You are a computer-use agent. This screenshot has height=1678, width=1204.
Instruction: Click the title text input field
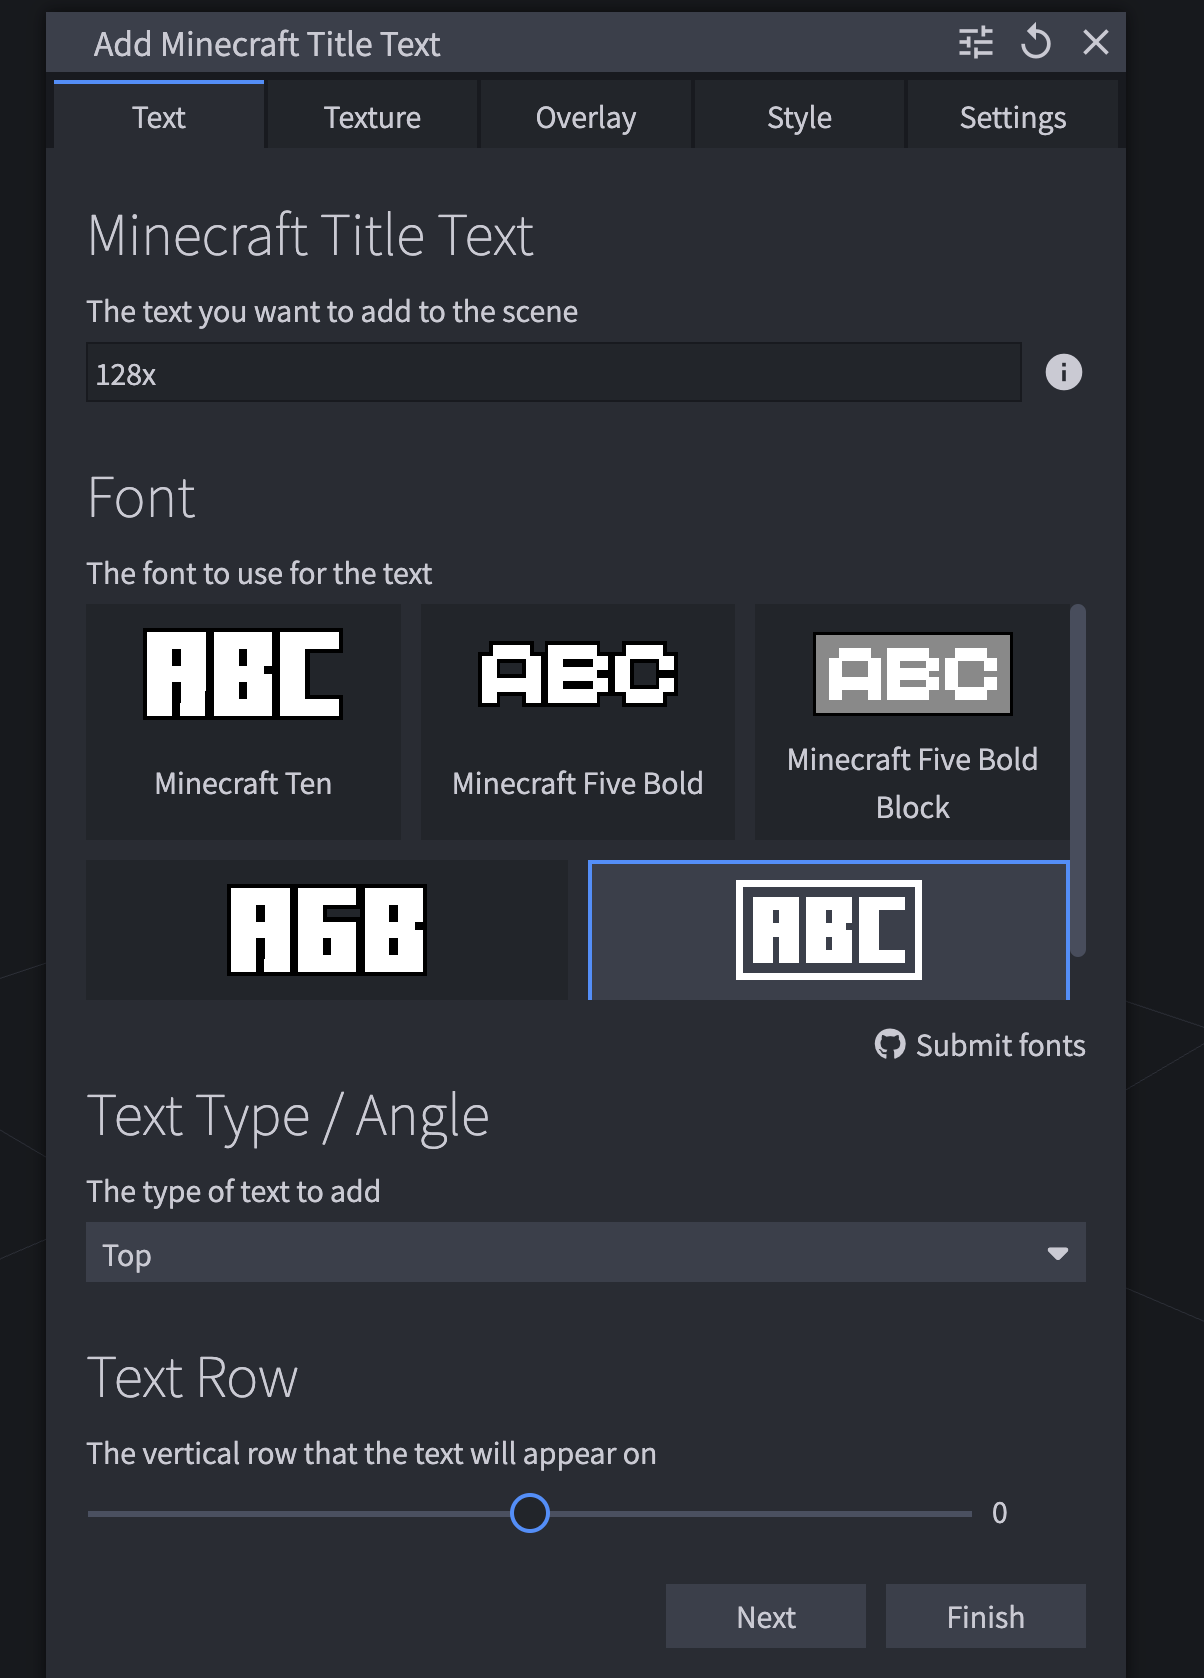click(x=554, y=372)
